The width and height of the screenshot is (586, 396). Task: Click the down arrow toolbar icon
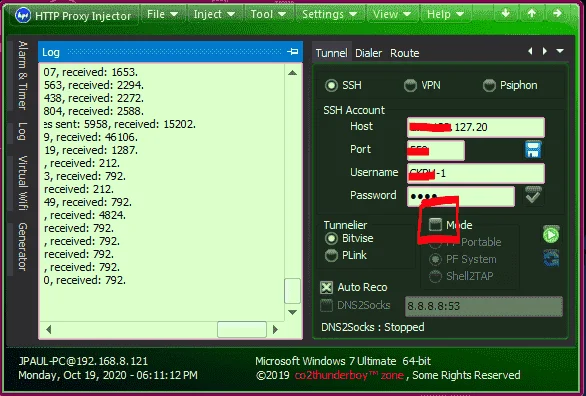505,13
